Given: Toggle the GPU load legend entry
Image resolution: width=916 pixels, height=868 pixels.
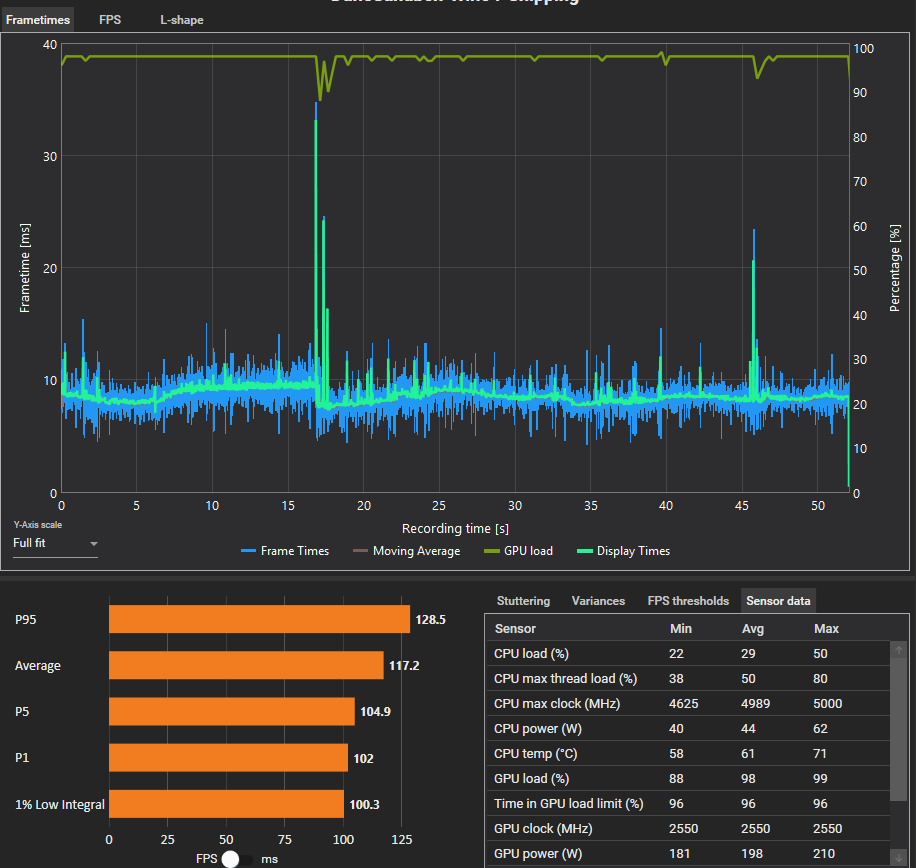Looking at the screenshot, I should coord(518,551).
